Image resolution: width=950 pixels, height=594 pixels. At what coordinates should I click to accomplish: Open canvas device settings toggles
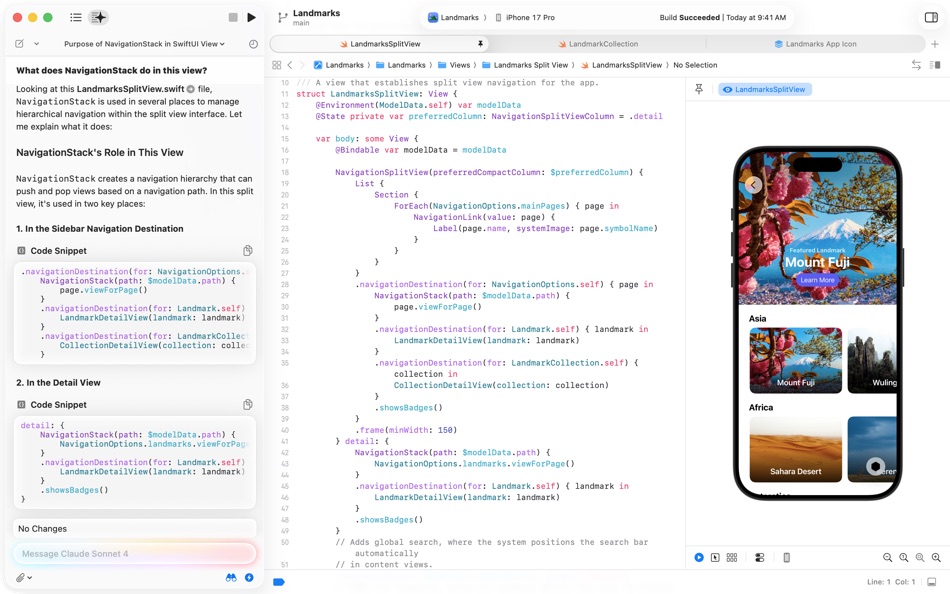click(x=760, y=558)
